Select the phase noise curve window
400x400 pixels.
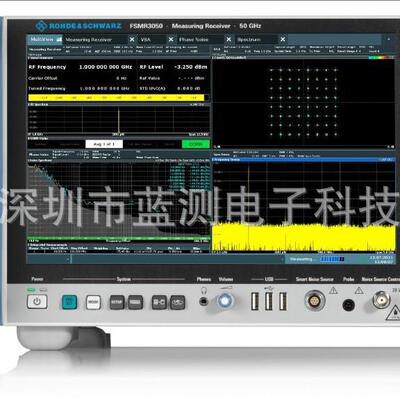coord(119,200)
